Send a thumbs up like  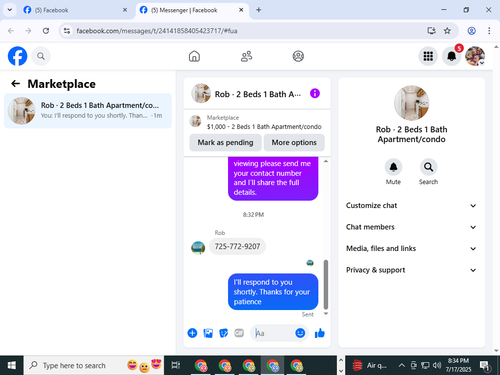[x=320, y=333]
